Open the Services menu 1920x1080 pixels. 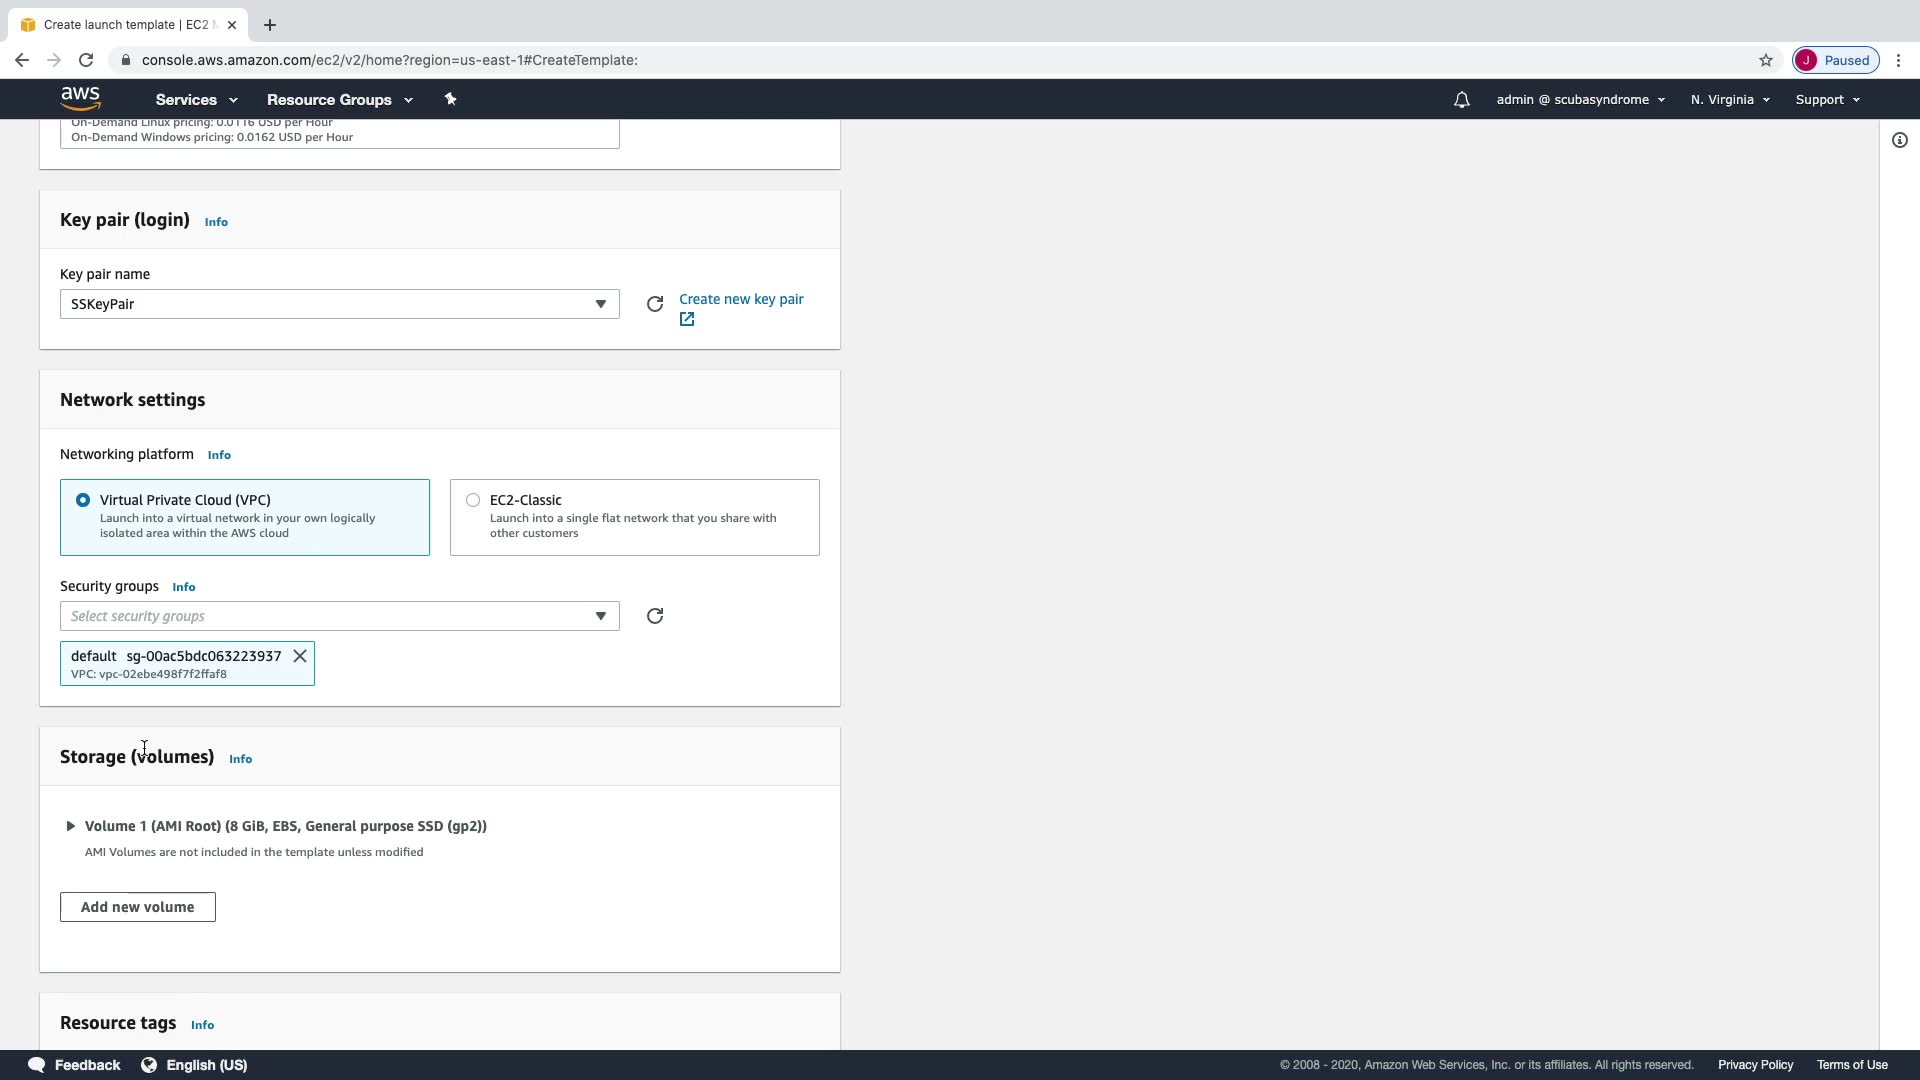(x=196, y=100)
